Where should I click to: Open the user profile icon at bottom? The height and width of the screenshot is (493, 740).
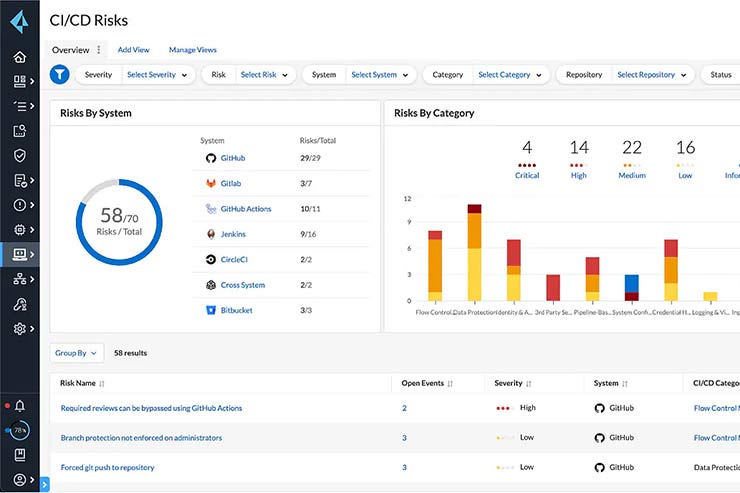pyautogui.click(x=19, y=480)
